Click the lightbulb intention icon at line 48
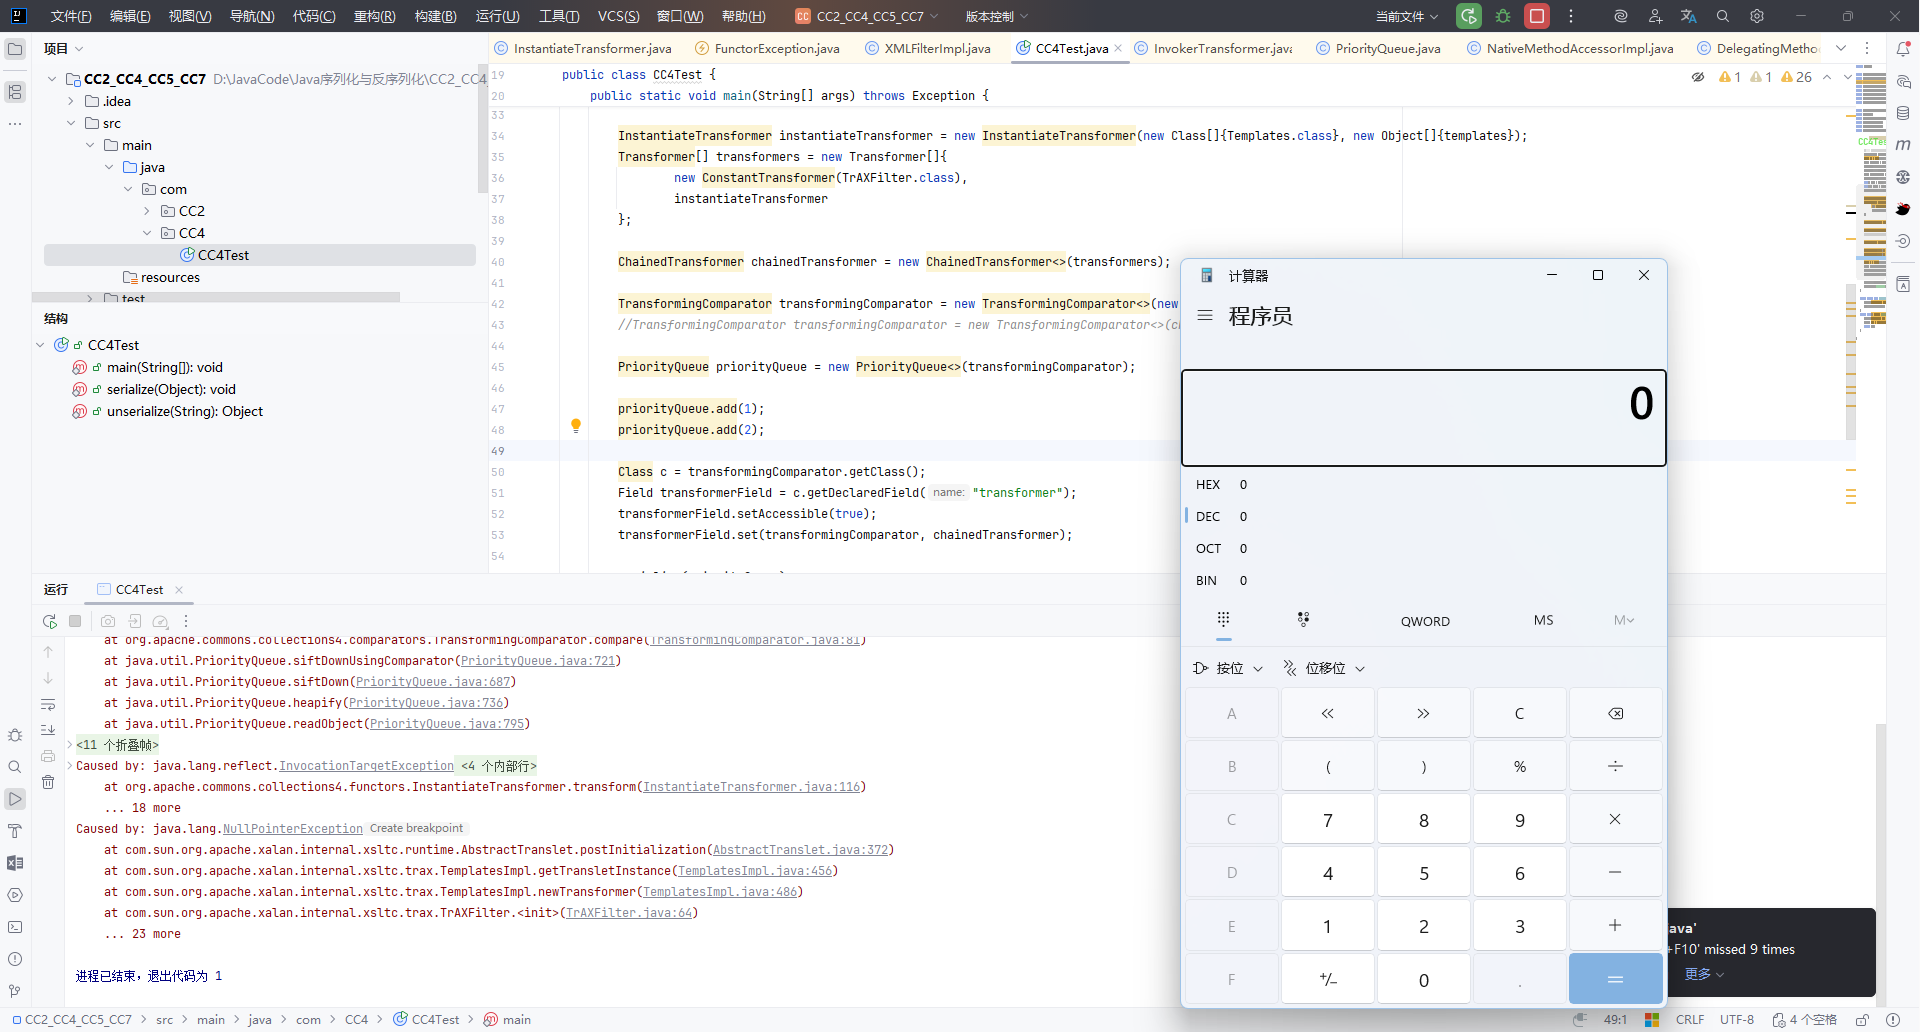The image size is (1920, 1032). click(576, 426)
